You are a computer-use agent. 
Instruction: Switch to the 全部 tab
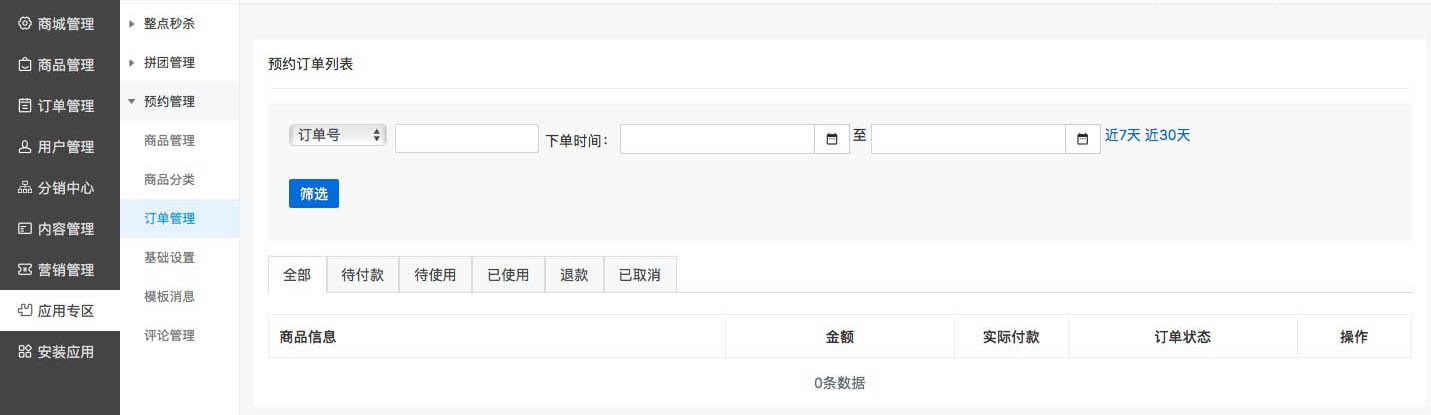point(298,275)
